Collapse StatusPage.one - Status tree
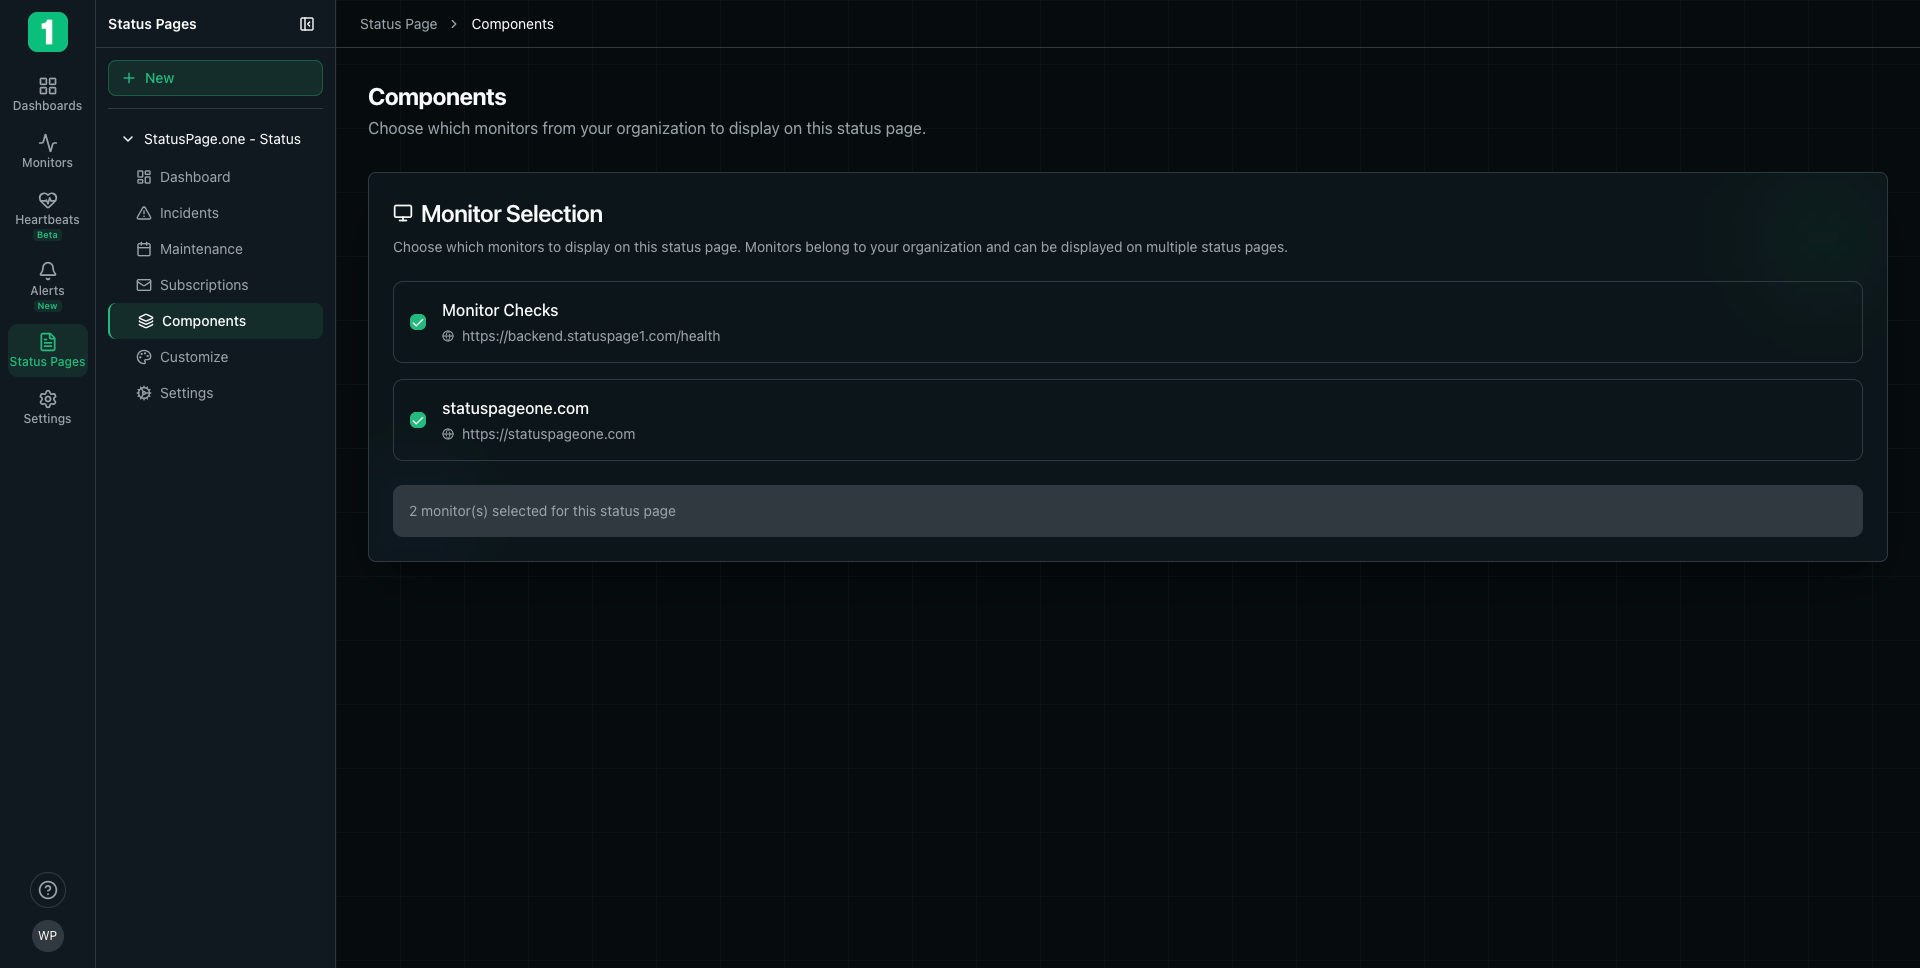1920x968 pixels. pyautogui.click(x=127, y=139)
